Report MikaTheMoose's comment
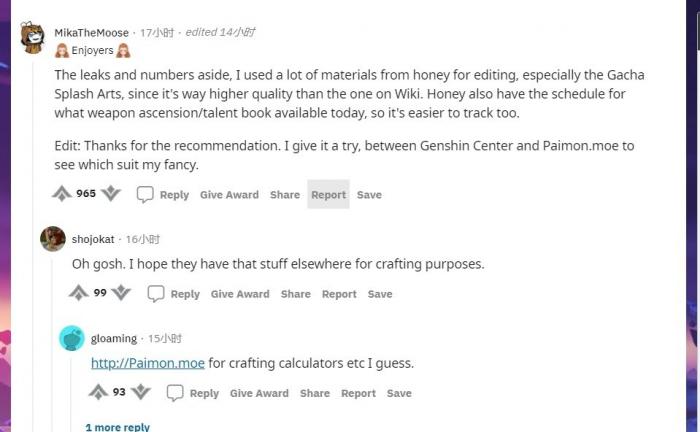This screenshot has height=432, width=700. (x=328, y=195)
